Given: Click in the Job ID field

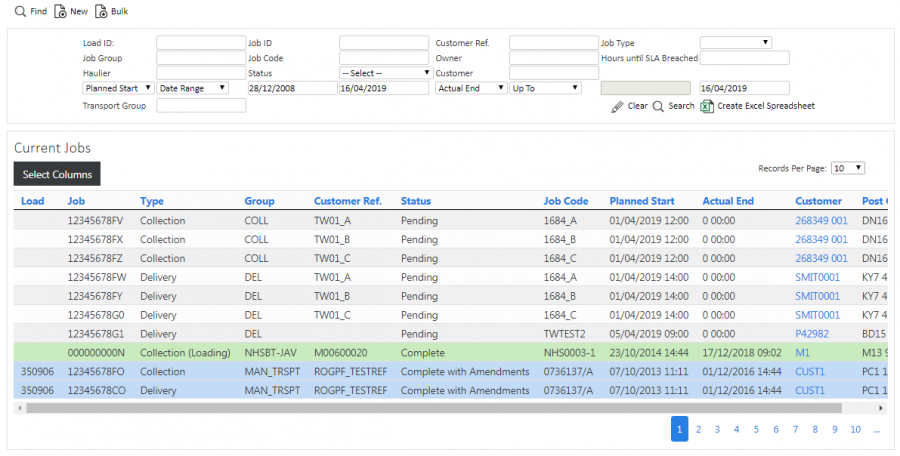Looking at the screenshot, I should (x=384, y=42).
